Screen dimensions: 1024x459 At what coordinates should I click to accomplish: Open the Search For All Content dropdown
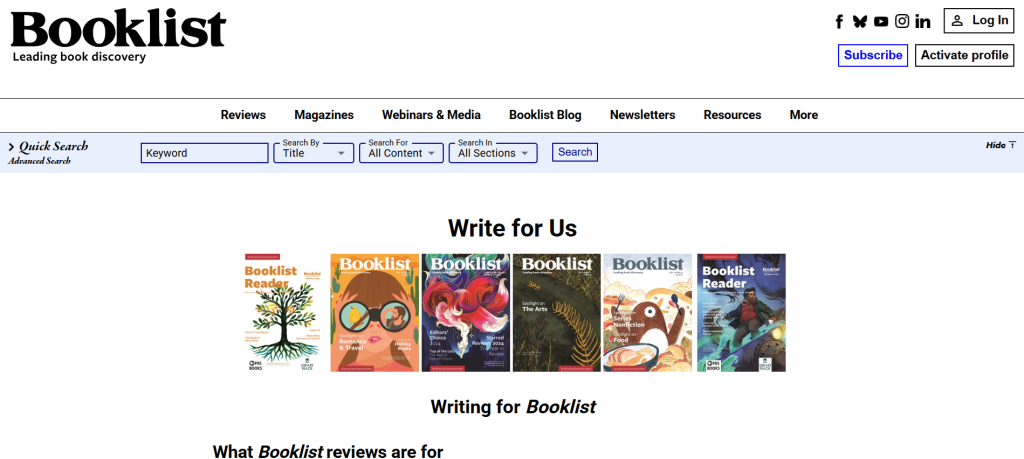(403, 153)
